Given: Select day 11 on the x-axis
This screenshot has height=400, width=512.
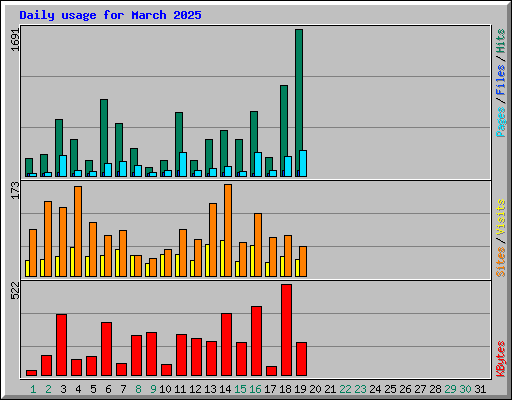Looking at the screenshot, I should coord(180,389).
